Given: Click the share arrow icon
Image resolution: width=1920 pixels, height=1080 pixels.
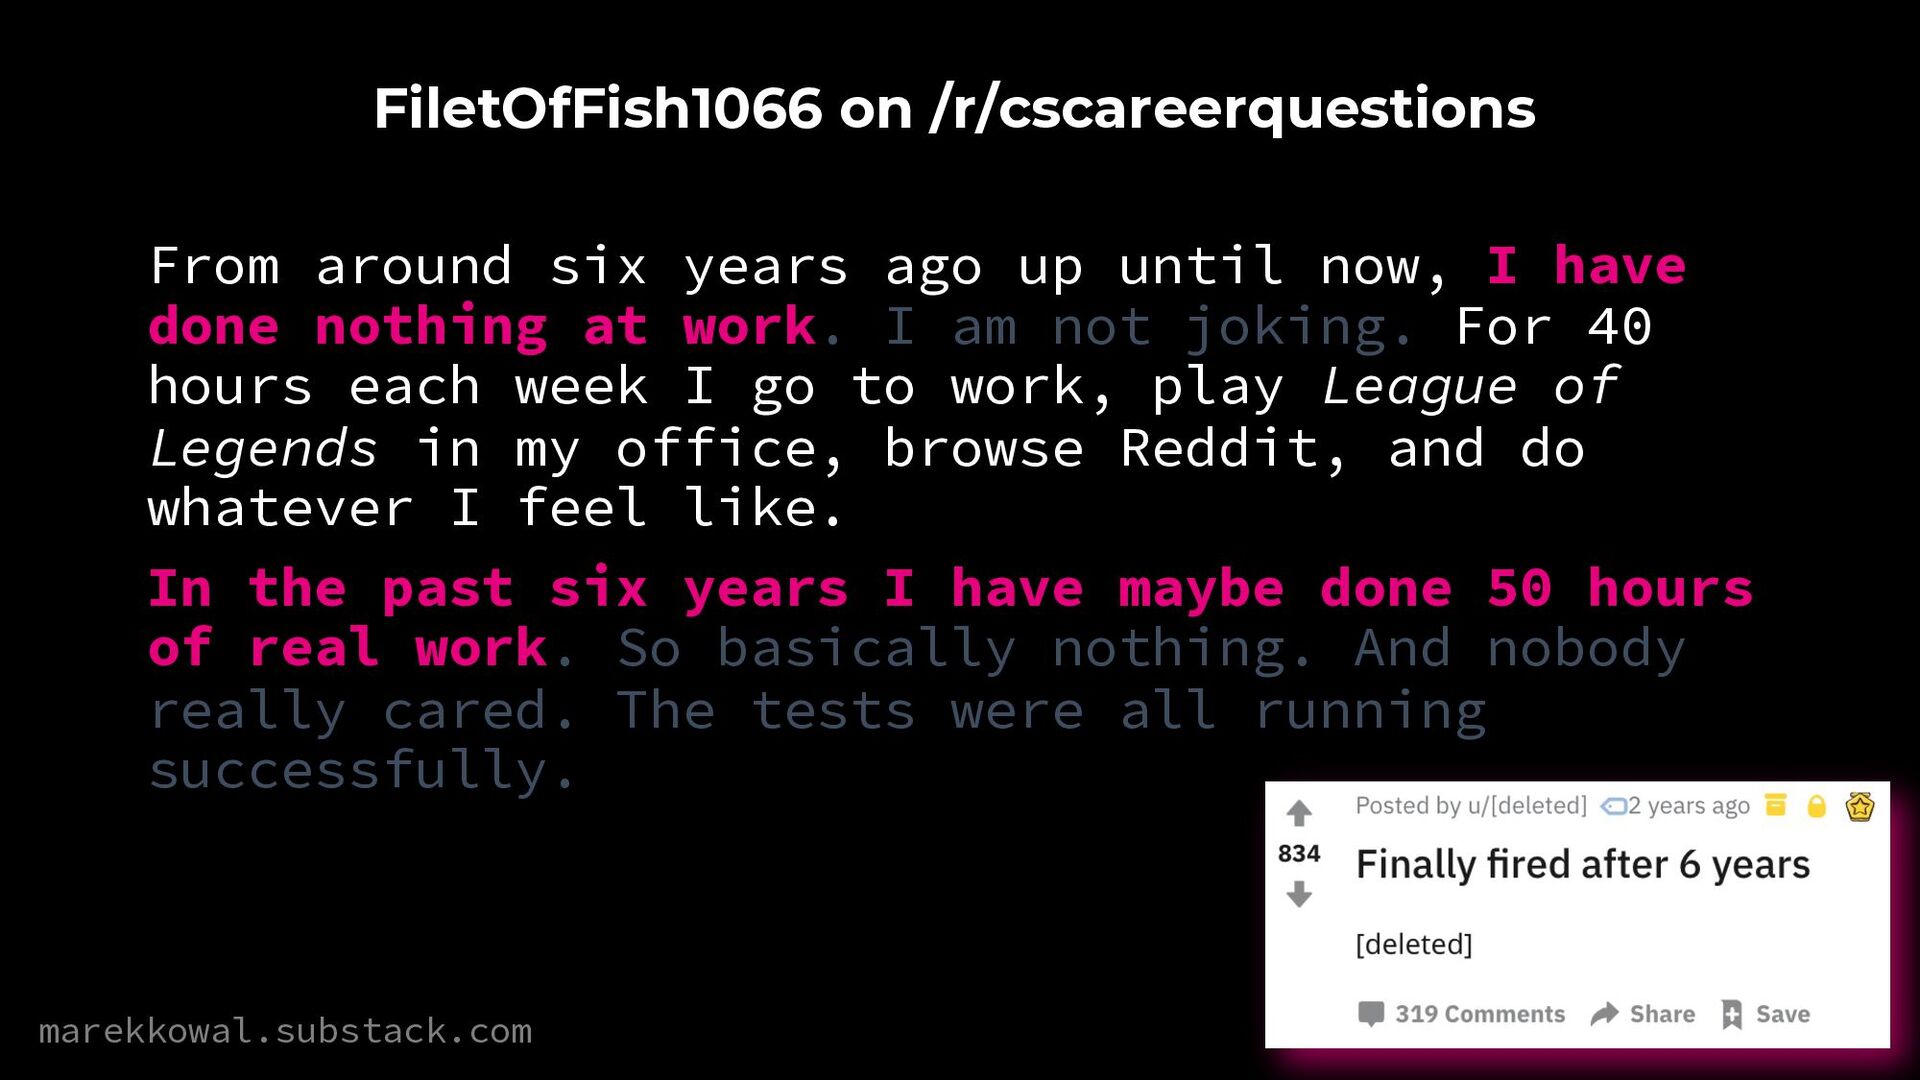Looking at the screenshot, I should pos(1604,1014).
